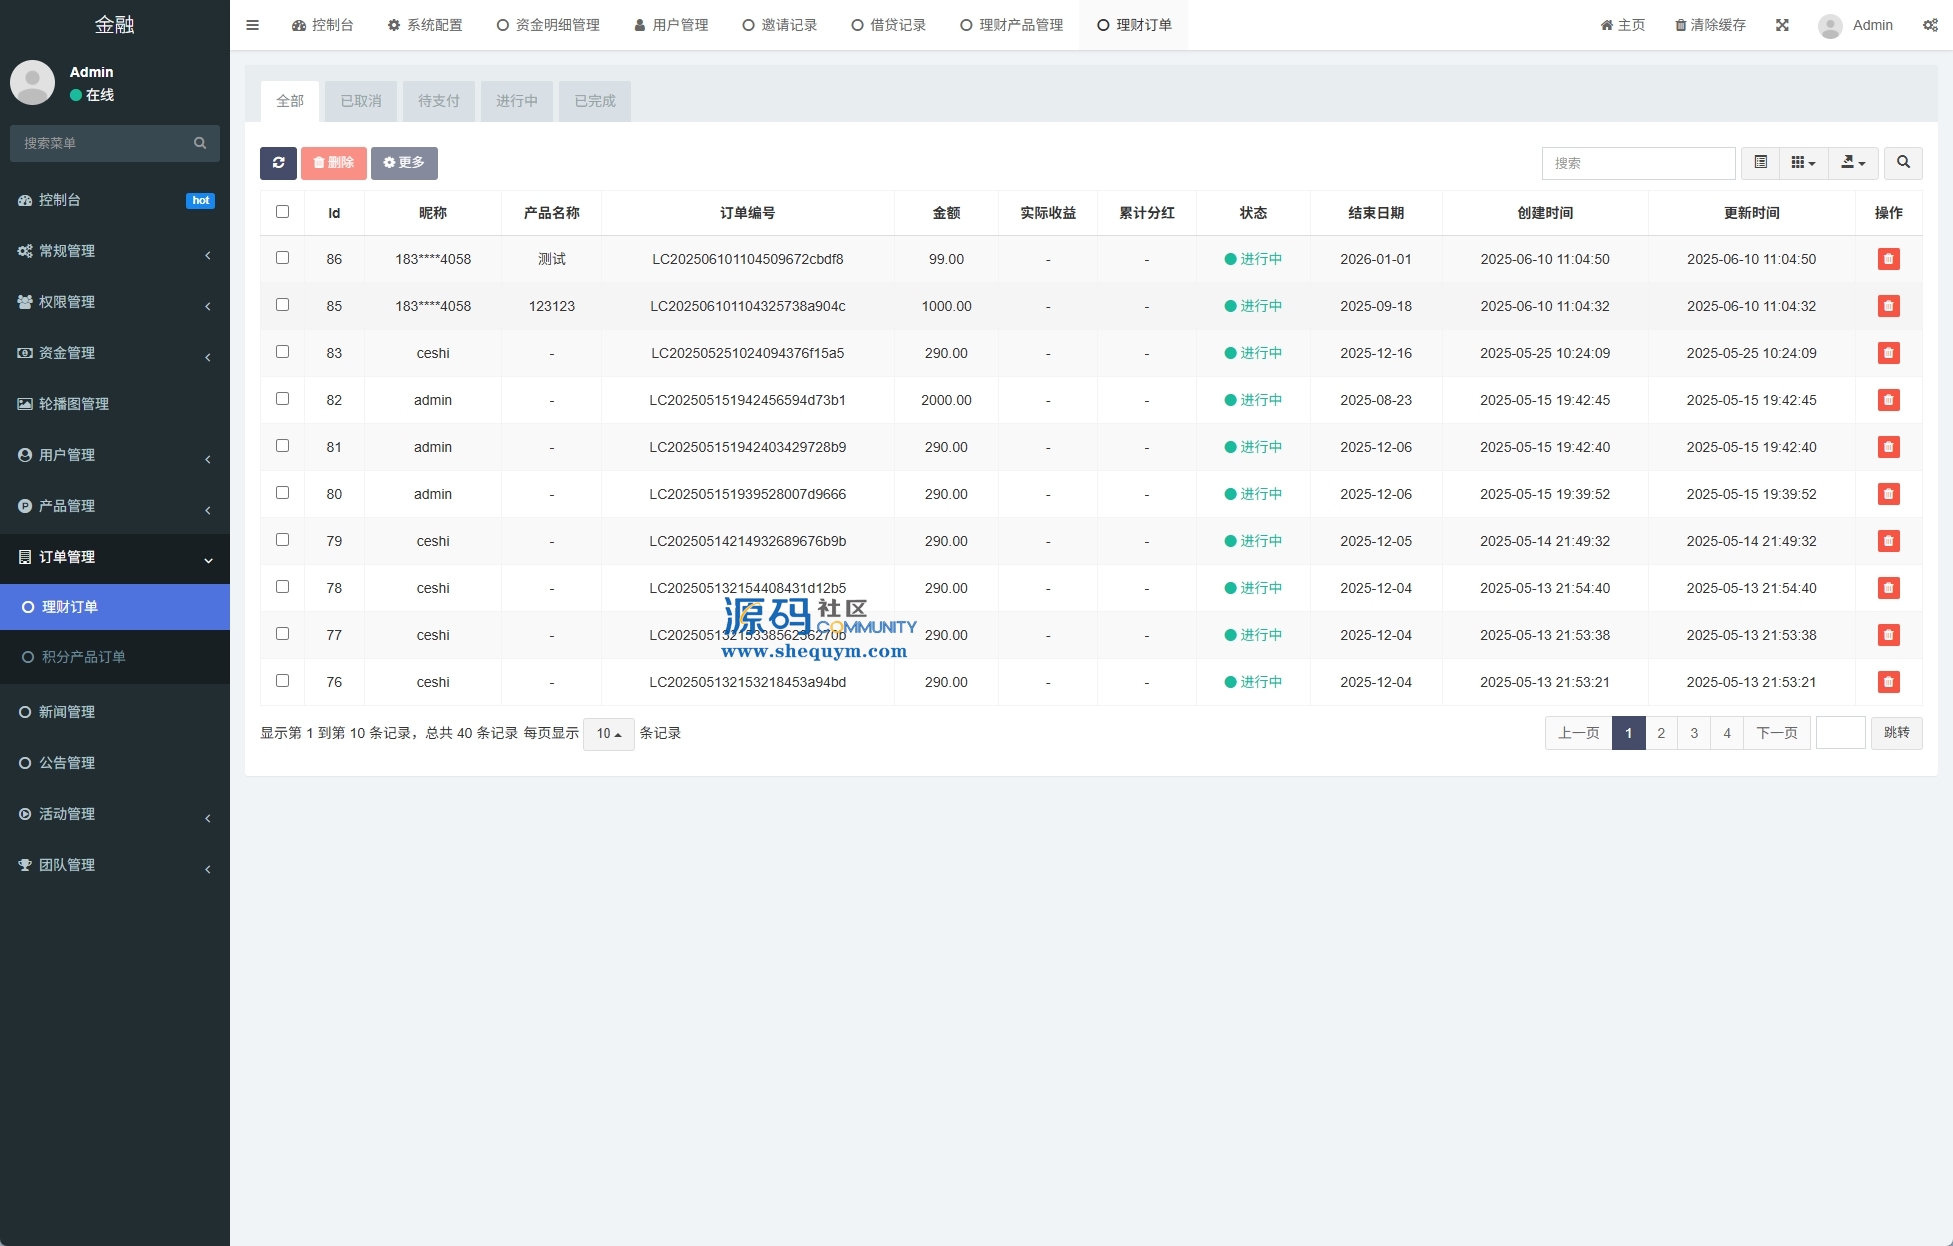Delete order 76 with the trash icon
The image size is (1953, 1246).
[1888, 682]
